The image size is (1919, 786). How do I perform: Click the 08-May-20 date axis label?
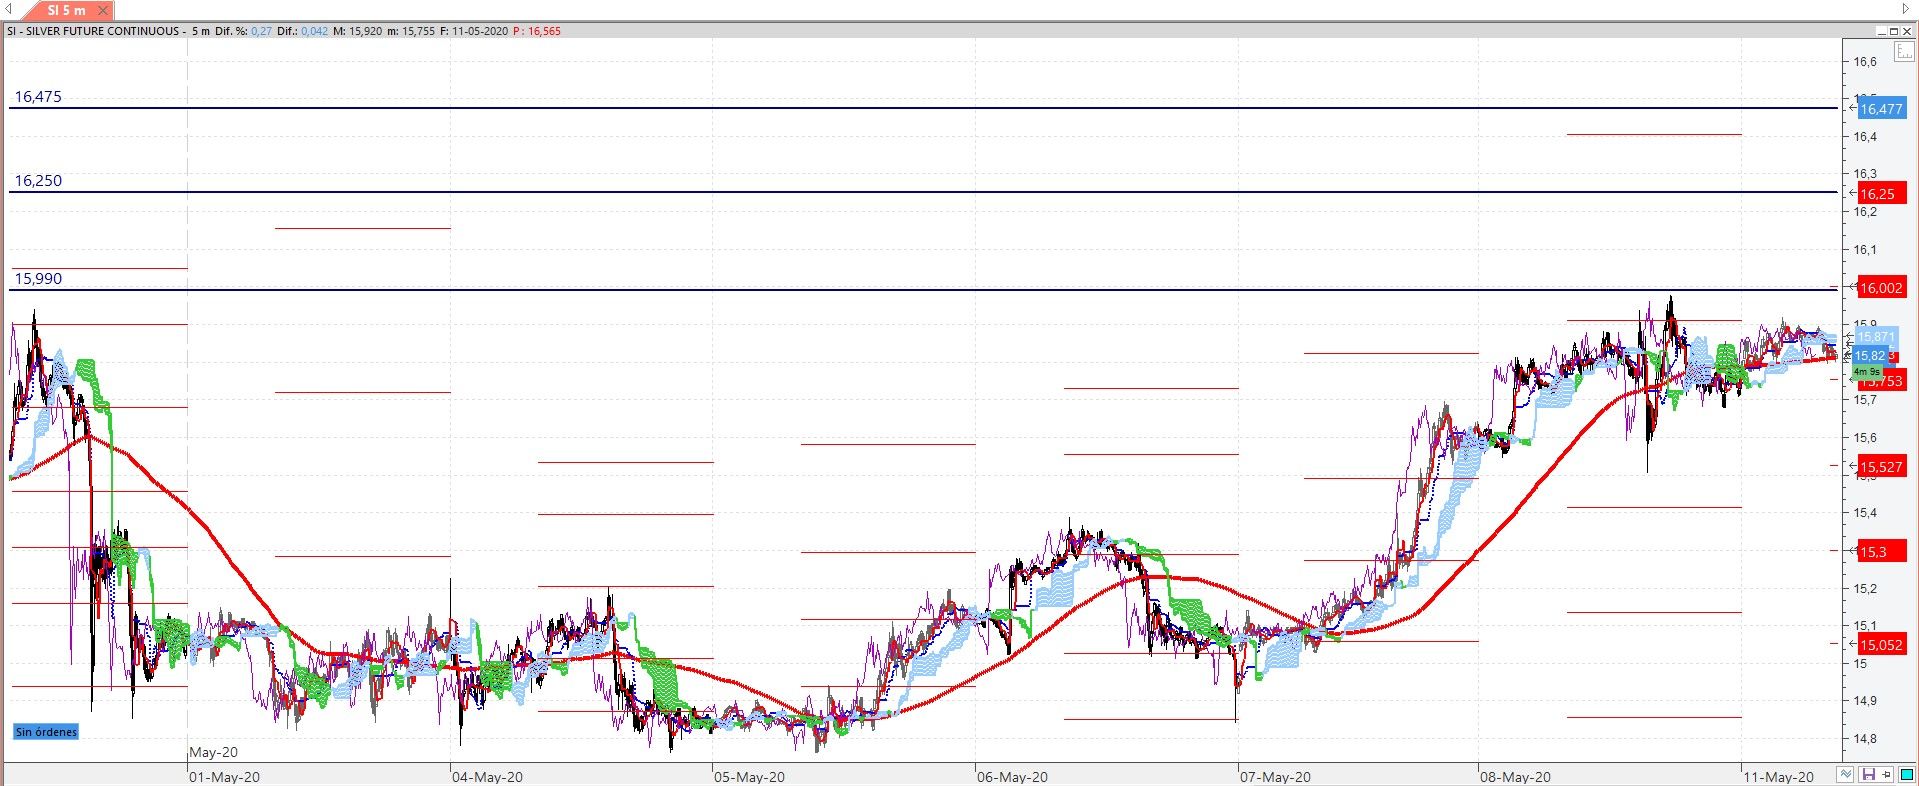1516,777
